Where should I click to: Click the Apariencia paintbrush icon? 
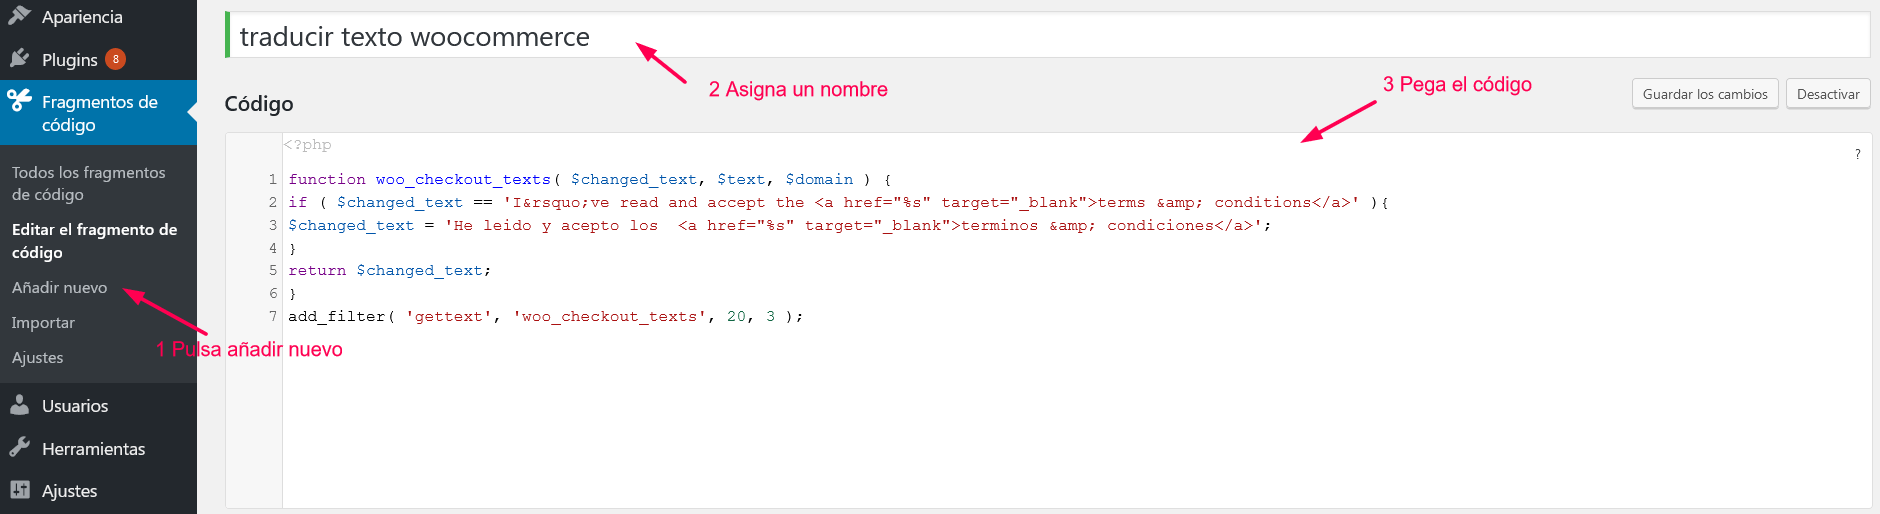(x=19, y=15)
